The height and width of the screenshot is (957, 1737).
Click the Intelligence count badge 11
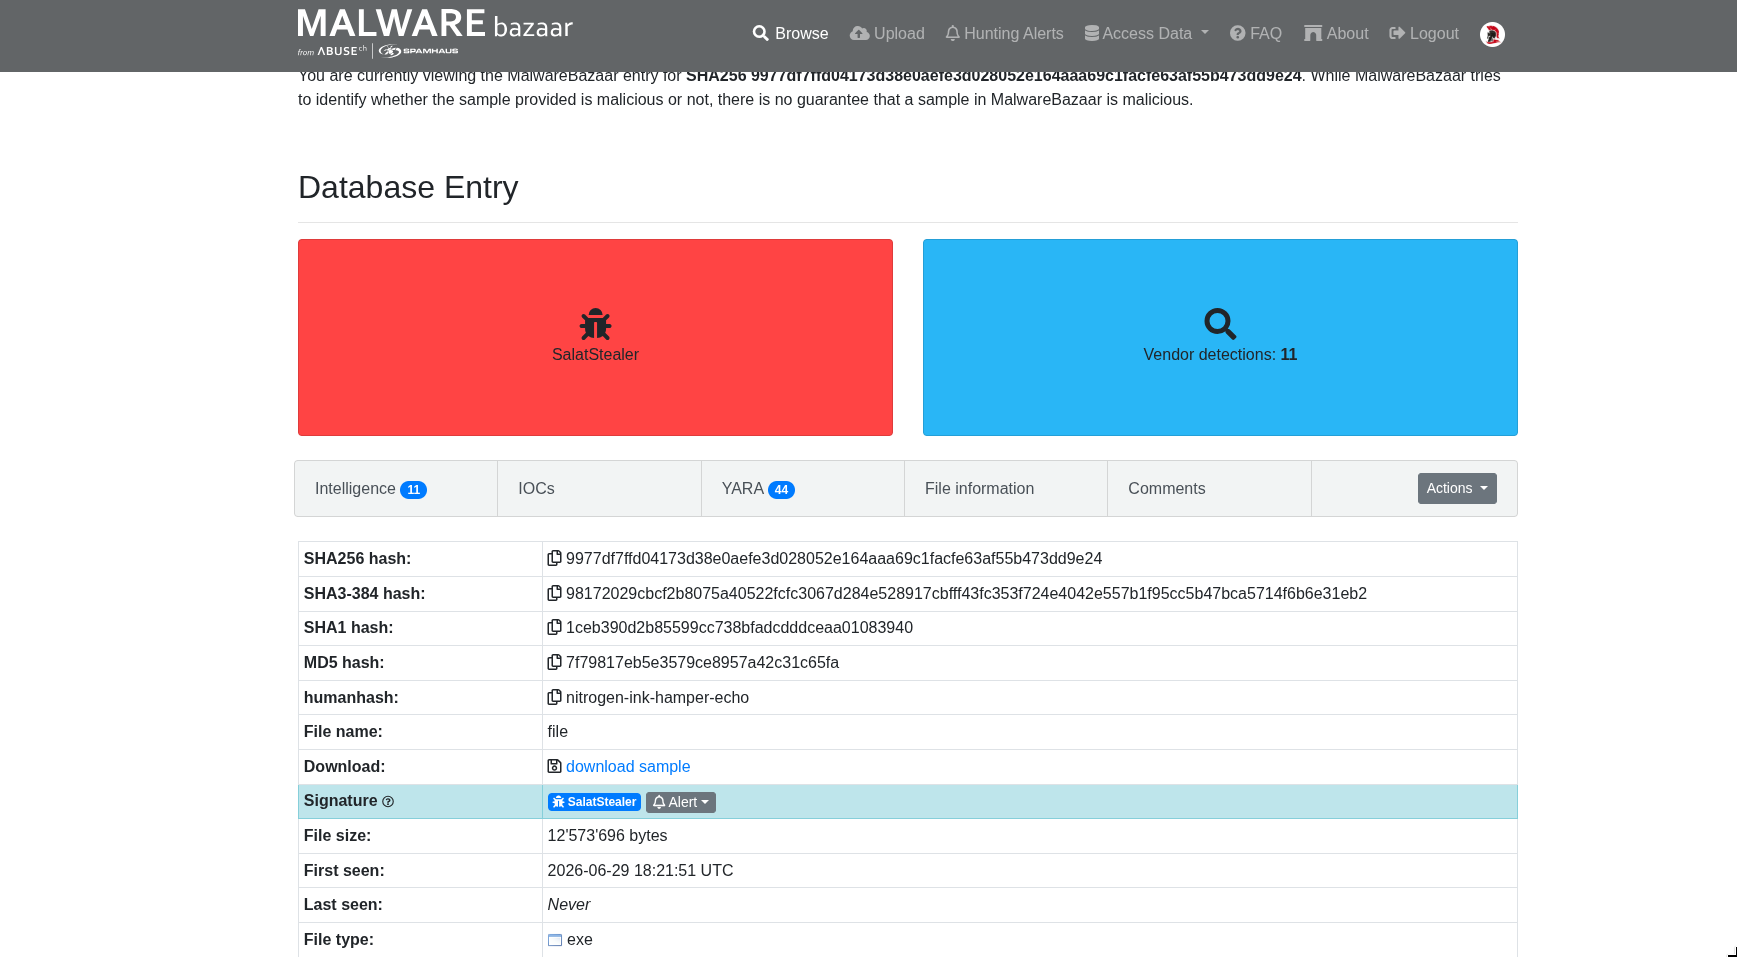(x=413, y=490)
